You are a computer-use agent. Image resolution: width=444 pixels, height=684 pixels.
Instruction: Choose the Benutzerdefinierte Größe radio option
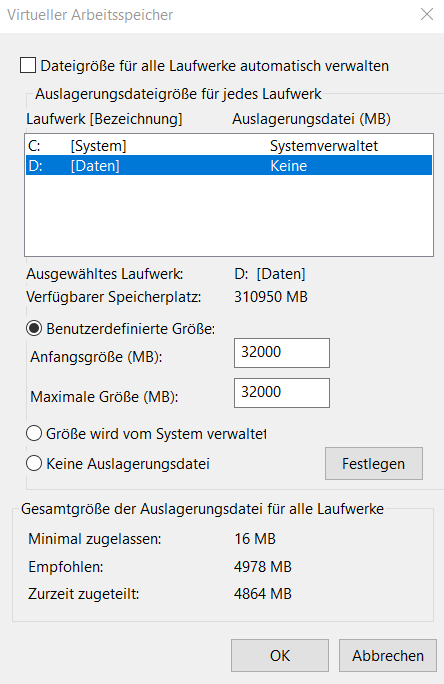pyautogui.click(x=34, y=328)
